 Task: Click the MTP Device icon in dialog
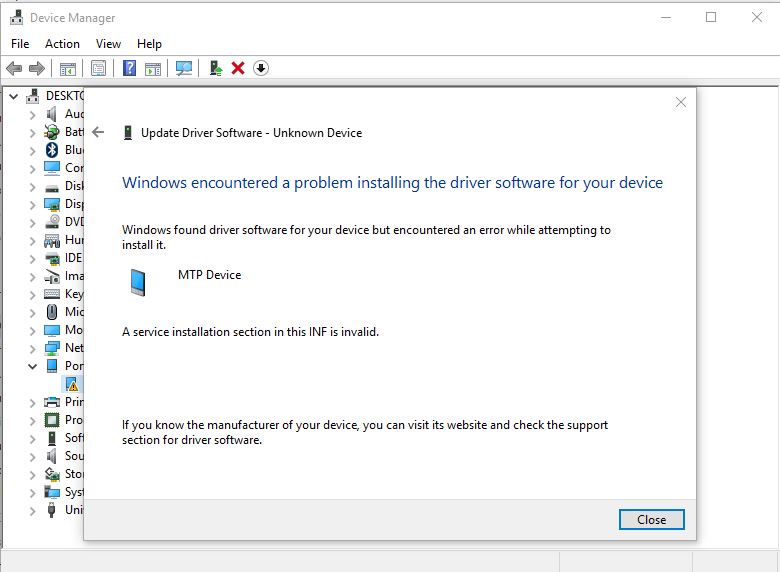click(138, 282)
